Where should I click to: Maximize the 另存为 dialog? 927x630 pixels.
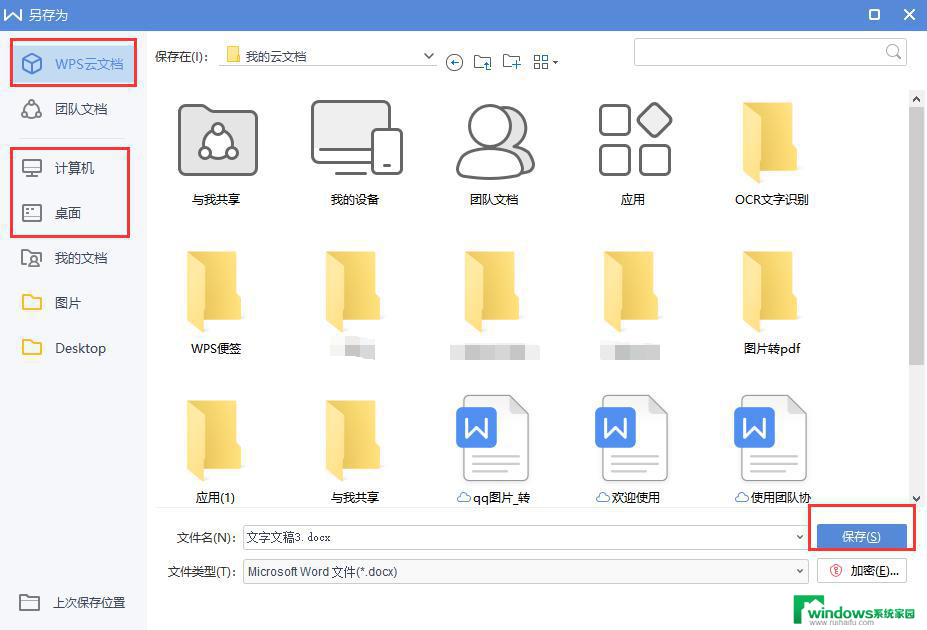click(874, 15)
